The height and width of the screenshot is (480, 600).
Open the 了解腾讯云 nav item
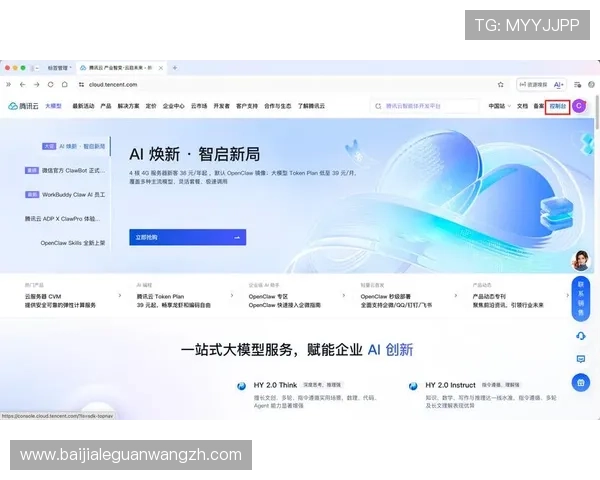pos(311,106)
